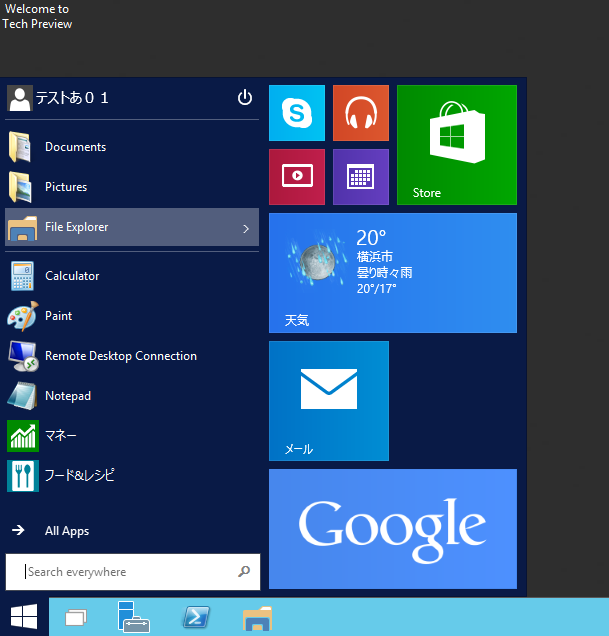Image resolution: width=609 pixels, height=636 pixels.
Task: Click the Windows Start button
Action: click(x=24, y=617)
